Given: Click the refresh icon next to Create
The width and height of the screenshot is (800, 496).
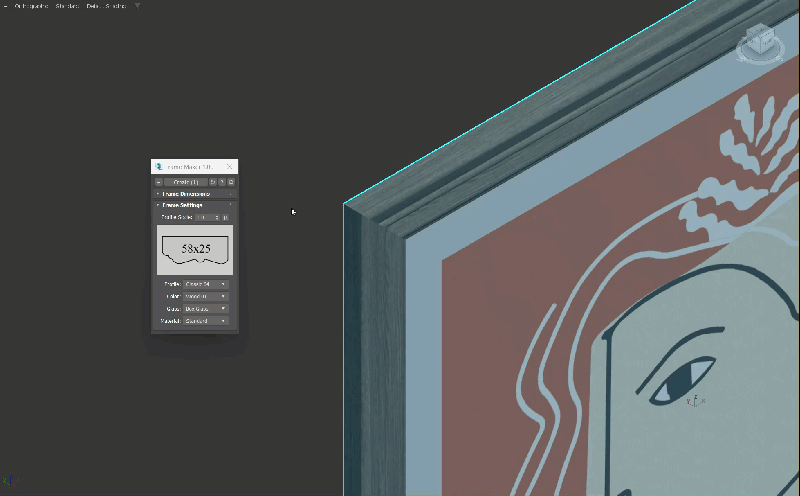Looking at the screenshot, I should coord(213,182).
